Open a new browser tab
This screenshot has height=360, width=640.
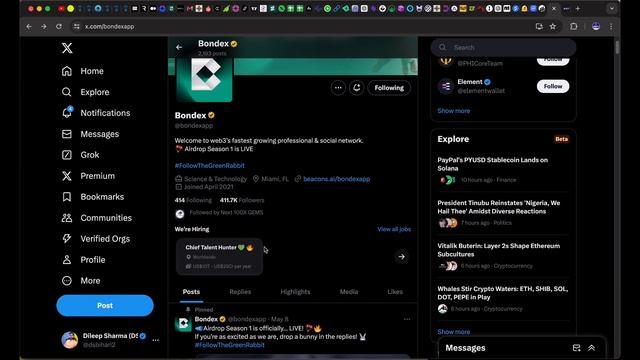coord(578,9)
